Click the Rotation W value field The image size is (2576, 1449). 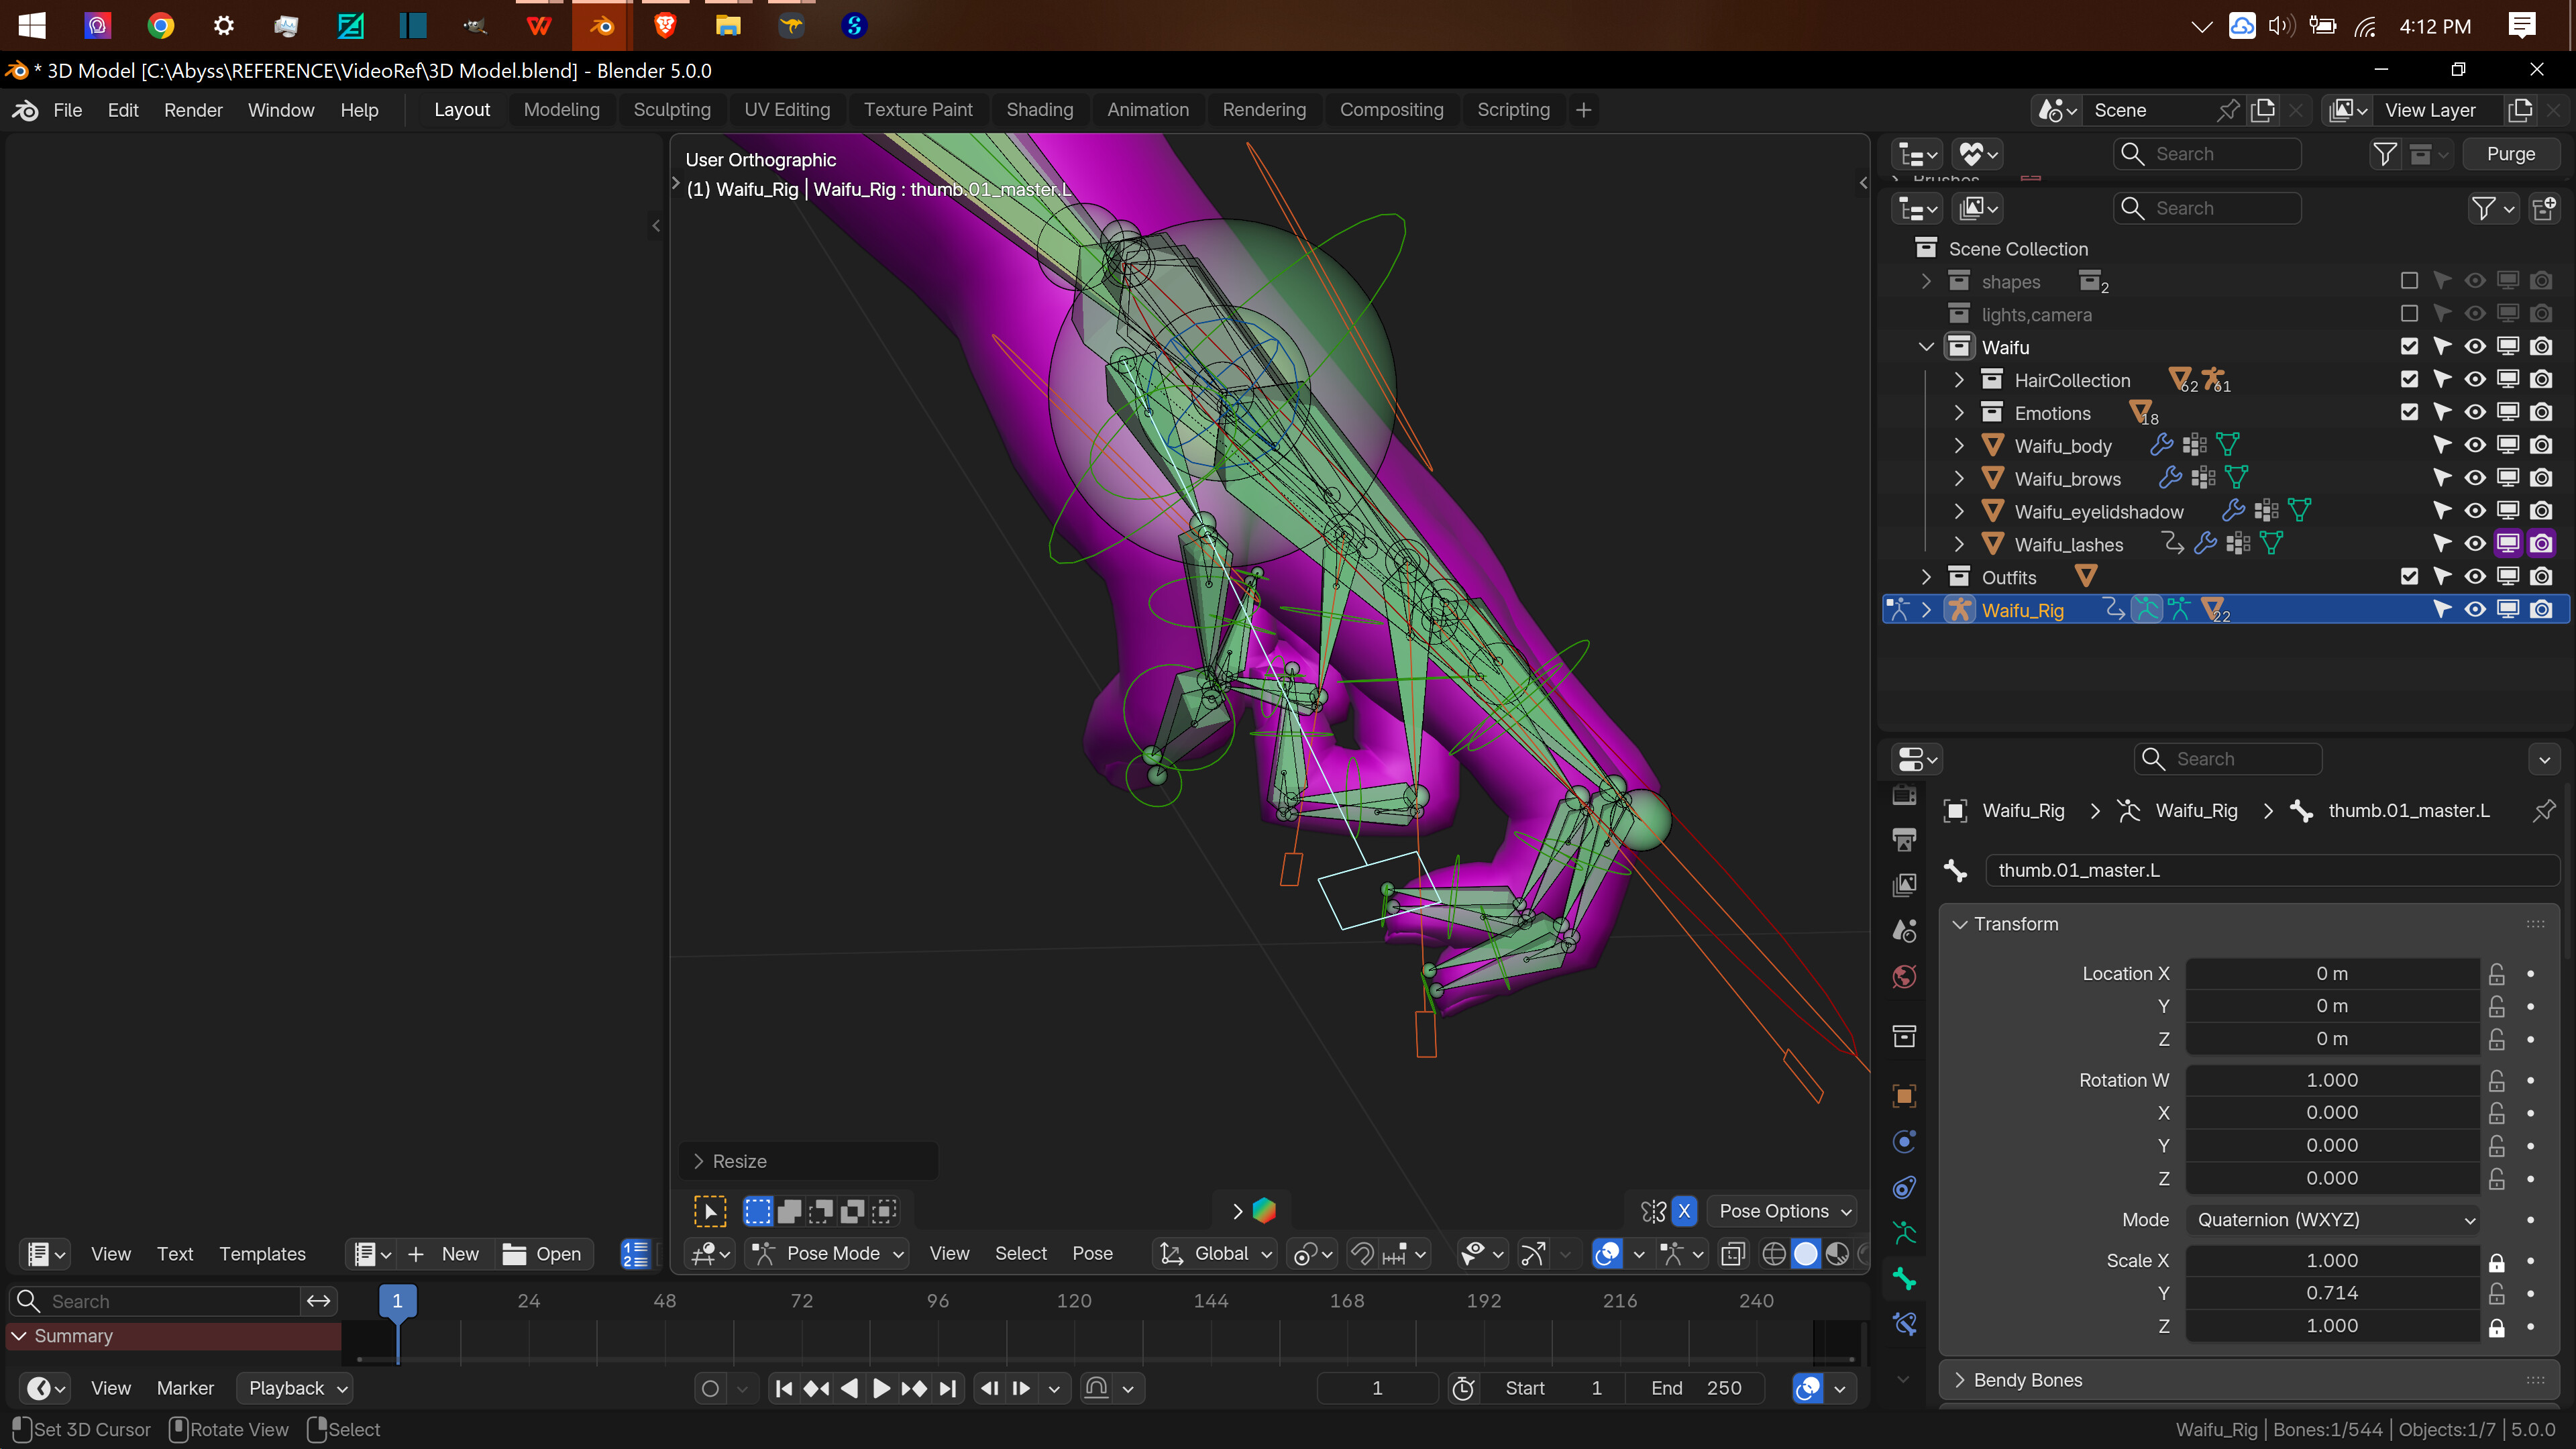[2332, 1081]
